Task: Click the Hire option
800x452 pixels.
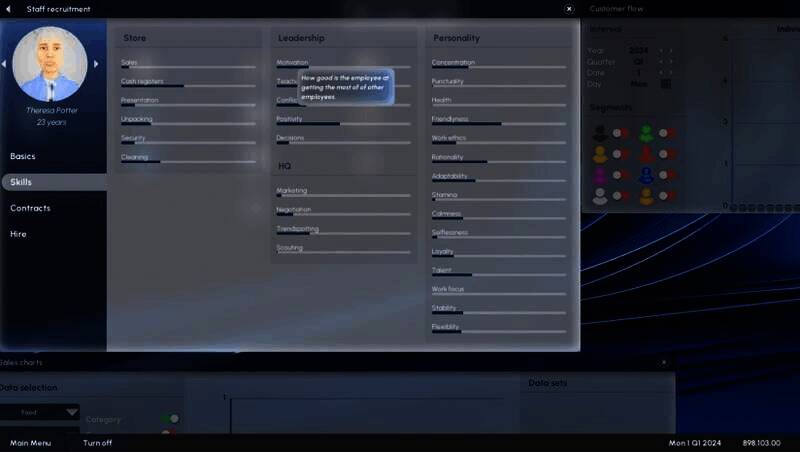Action: 18,234
